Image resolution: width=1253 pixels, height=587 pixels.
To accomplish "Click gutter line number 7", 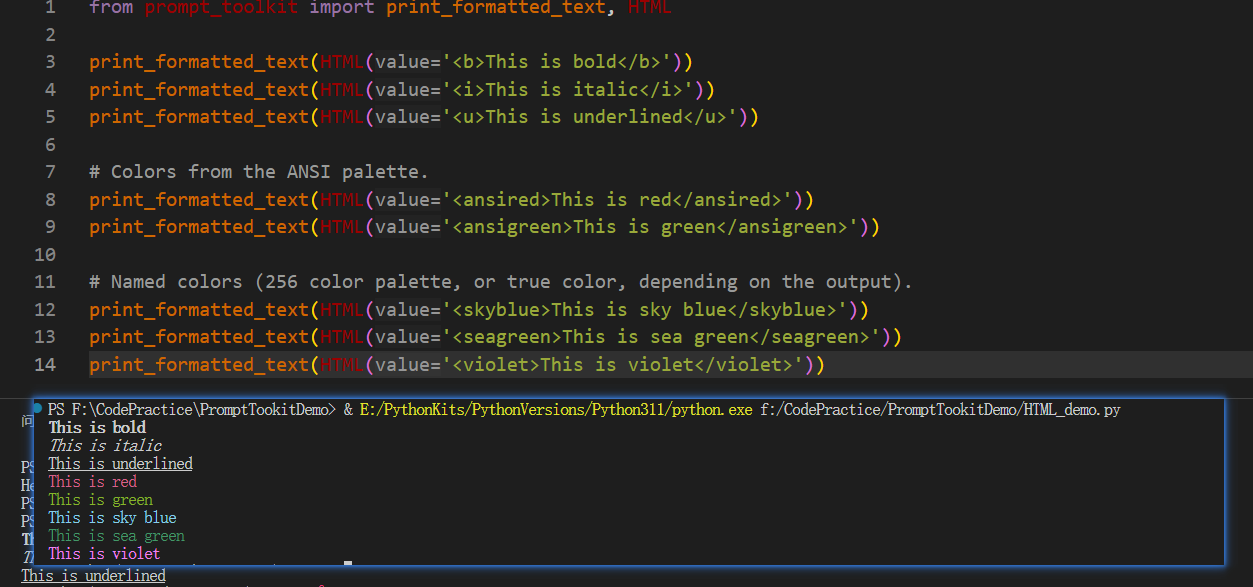I will 50,172.
